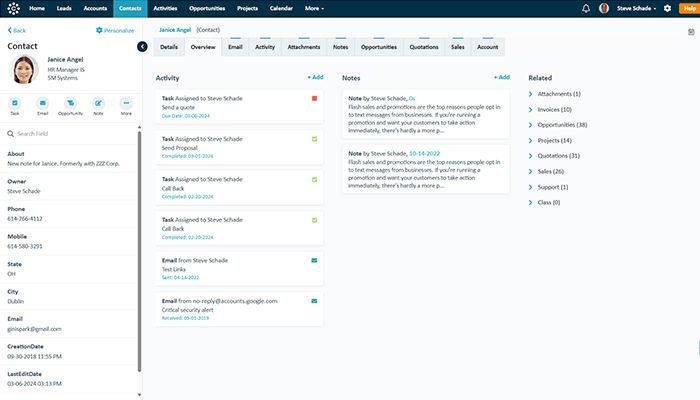
Task: Click the user avatar in the top bar
Action: click(x=604, y=8)
